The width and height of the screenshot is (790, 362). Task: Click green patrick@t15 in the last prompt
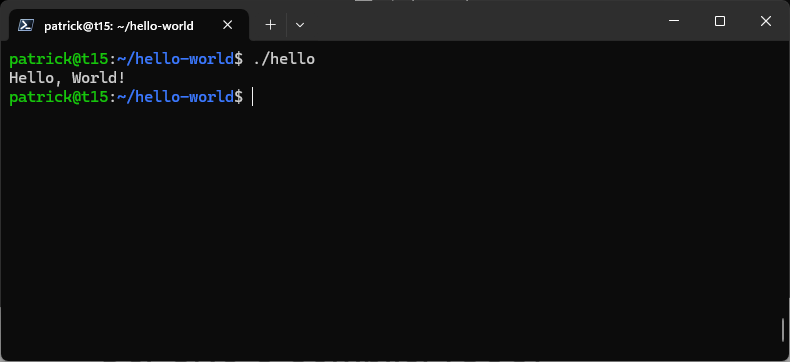coord(58,97)
